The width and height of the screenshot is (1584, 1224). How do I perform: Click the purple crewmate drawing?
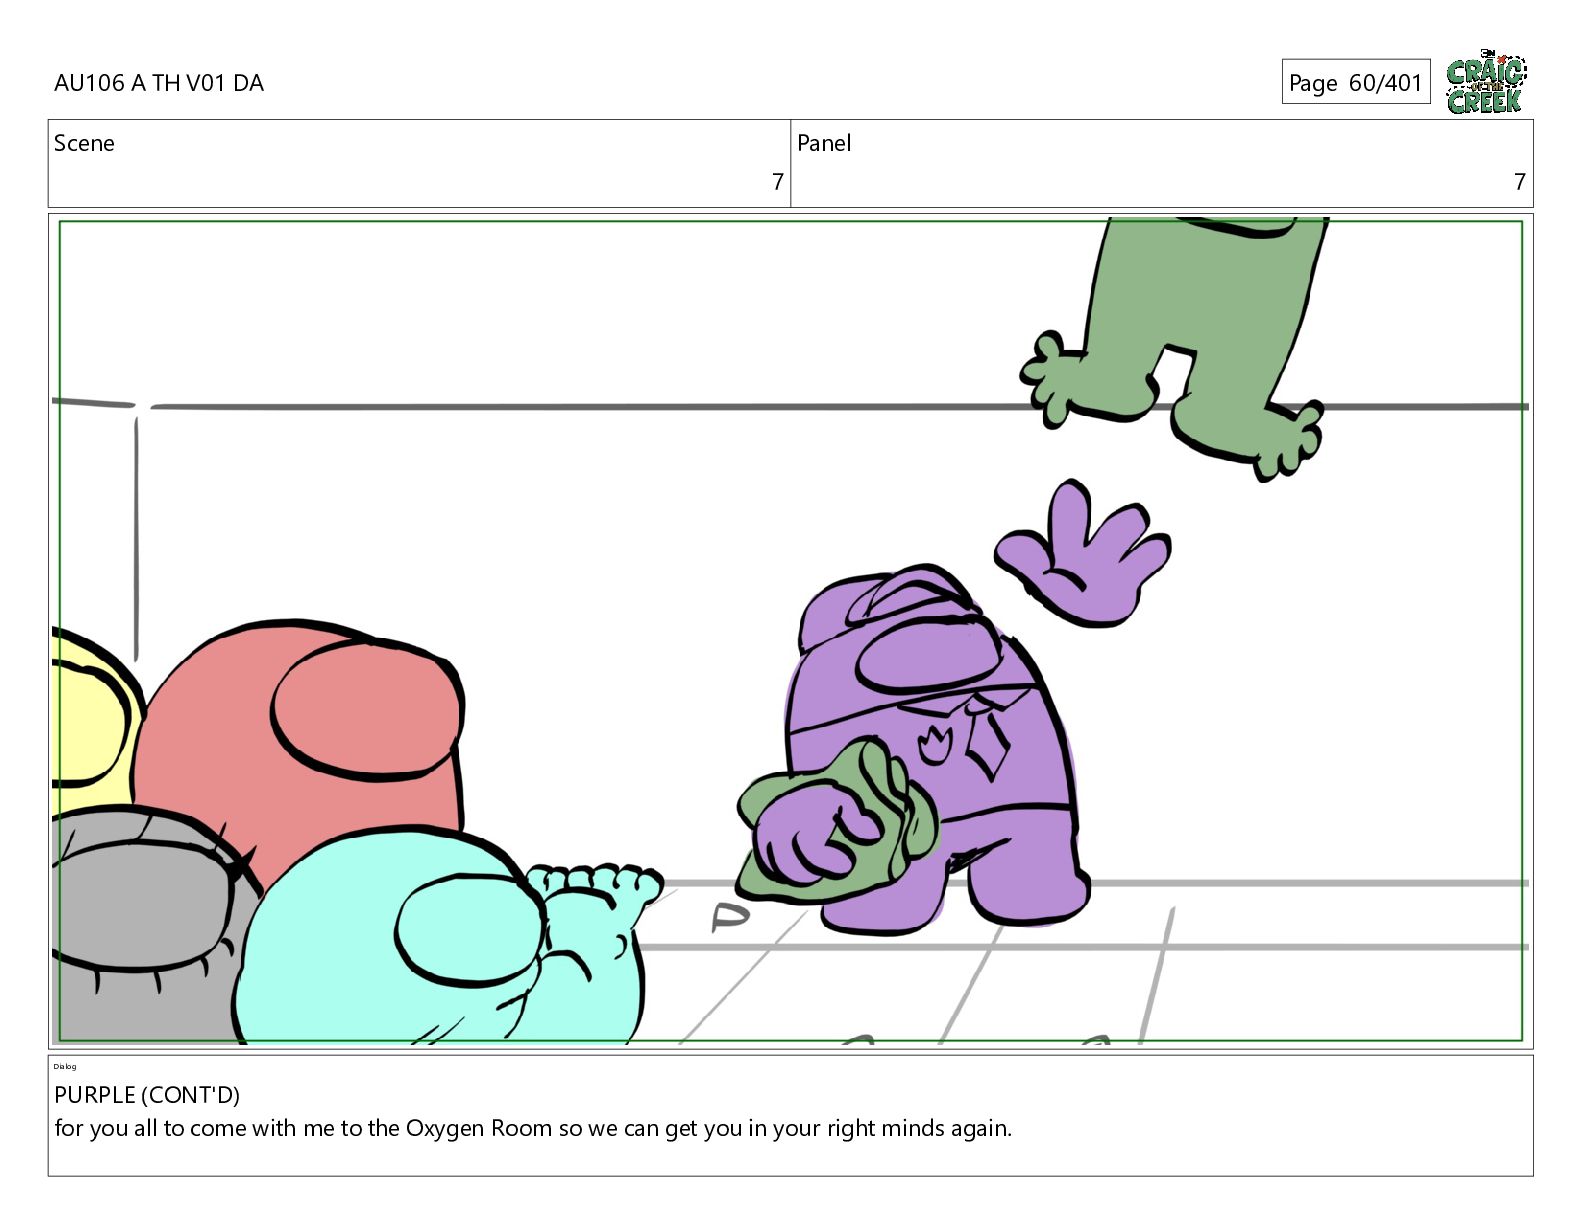(x=935, y=750)
